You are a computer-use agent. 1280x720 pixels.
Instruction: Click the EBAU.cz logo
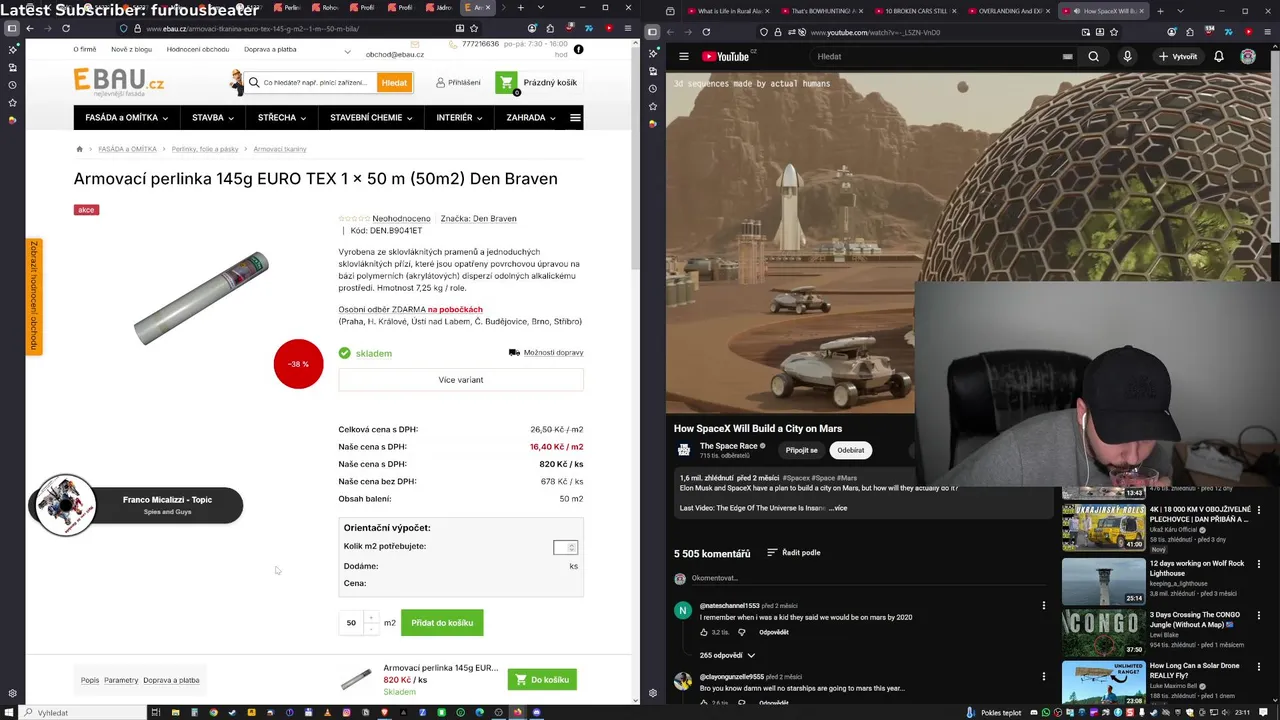pyautogui.click(x=119, y=81)
